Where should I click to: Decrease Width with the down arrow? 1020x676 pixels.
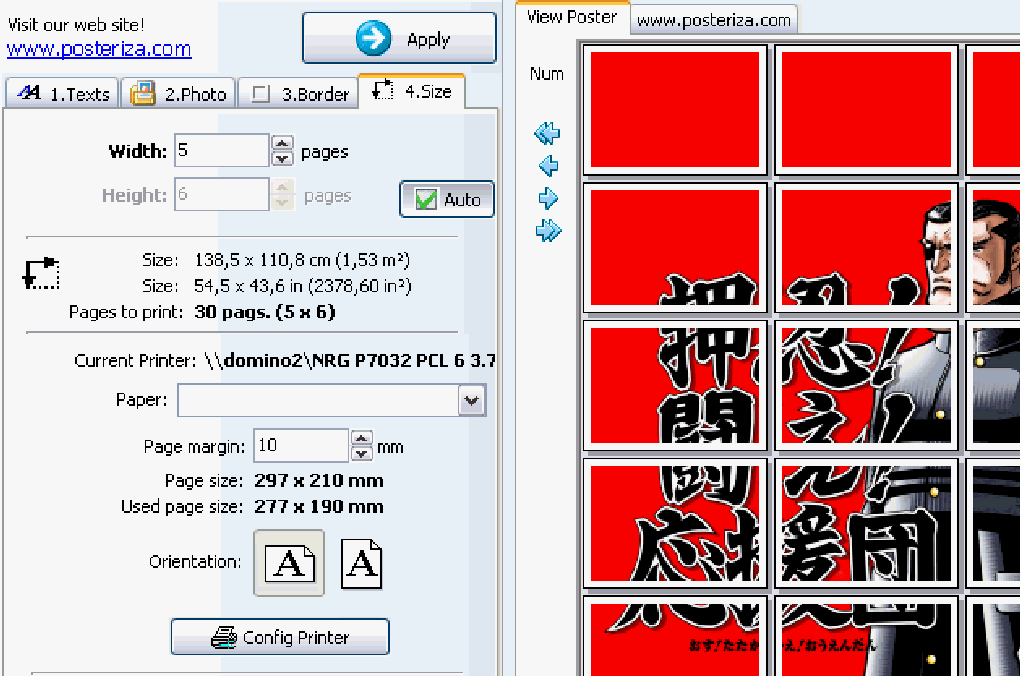(x=282, y=158)
